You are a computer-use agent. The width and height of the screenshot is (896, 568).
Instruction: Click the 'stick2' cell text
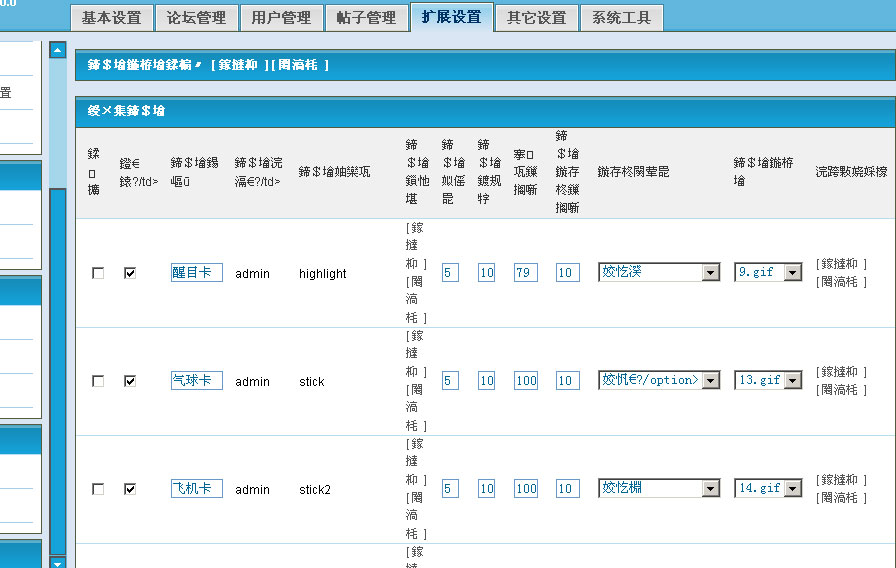tap(315, 490)
